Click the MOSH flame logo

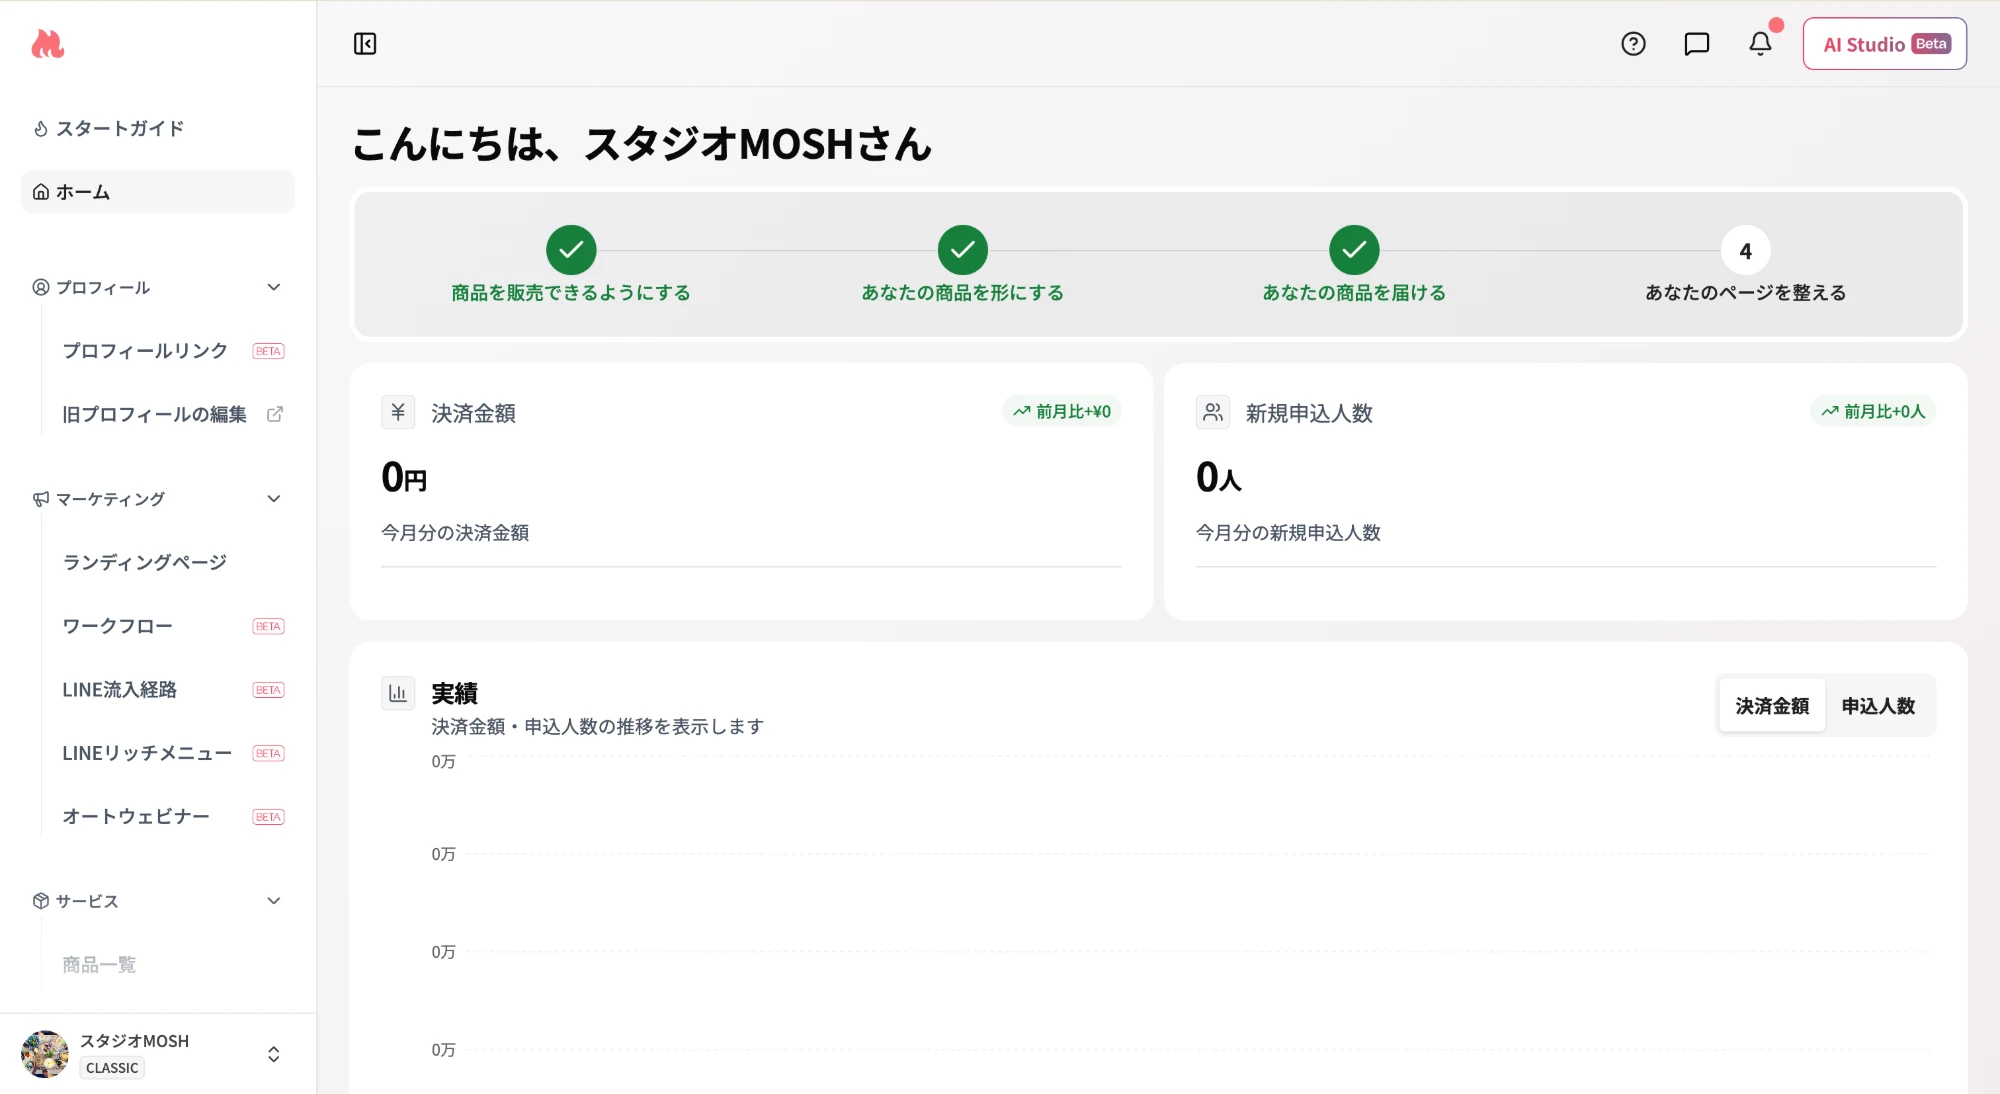click(x=47, y=43)
